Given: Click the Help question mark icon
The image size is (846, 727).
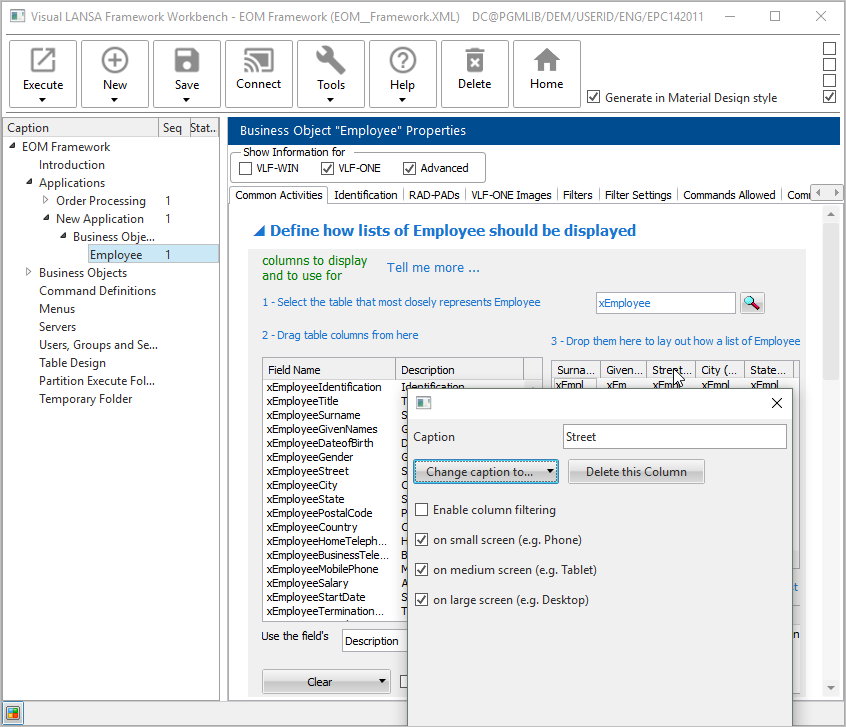Looking at the screenshot, I should coord(403,62).
